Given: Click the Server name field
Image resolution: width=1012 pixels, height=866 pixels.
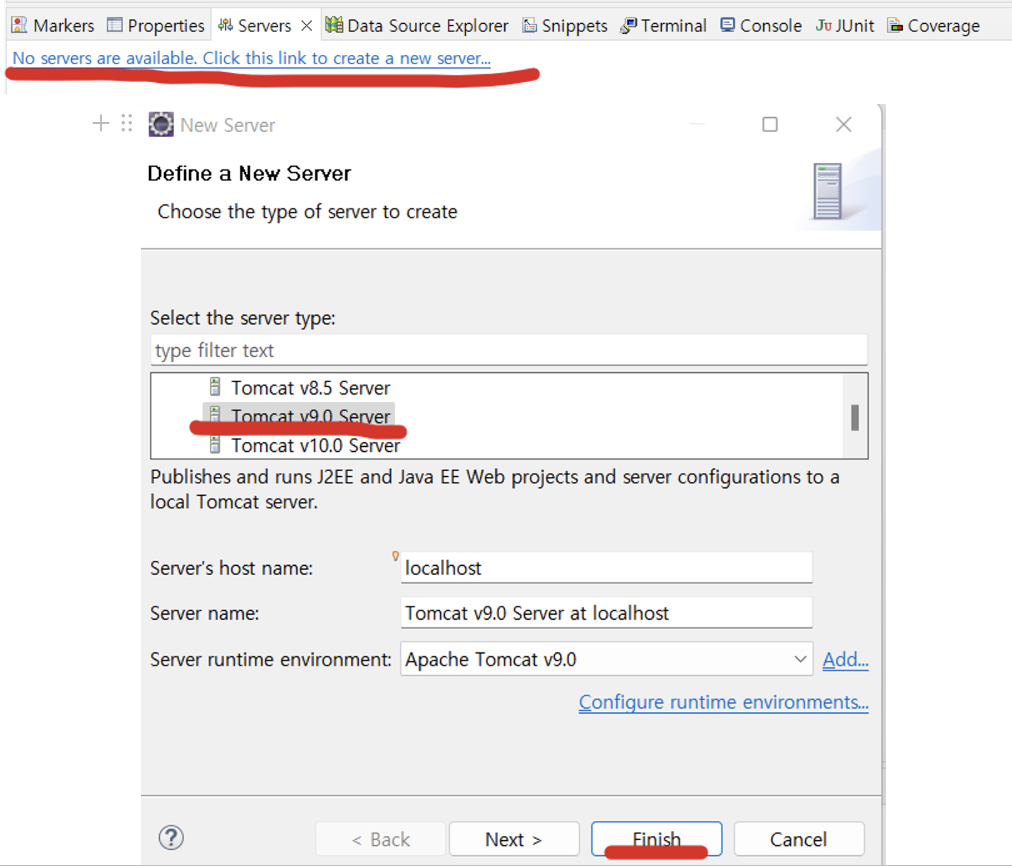Looking at the screenshot, I should (x=606, y=613).
